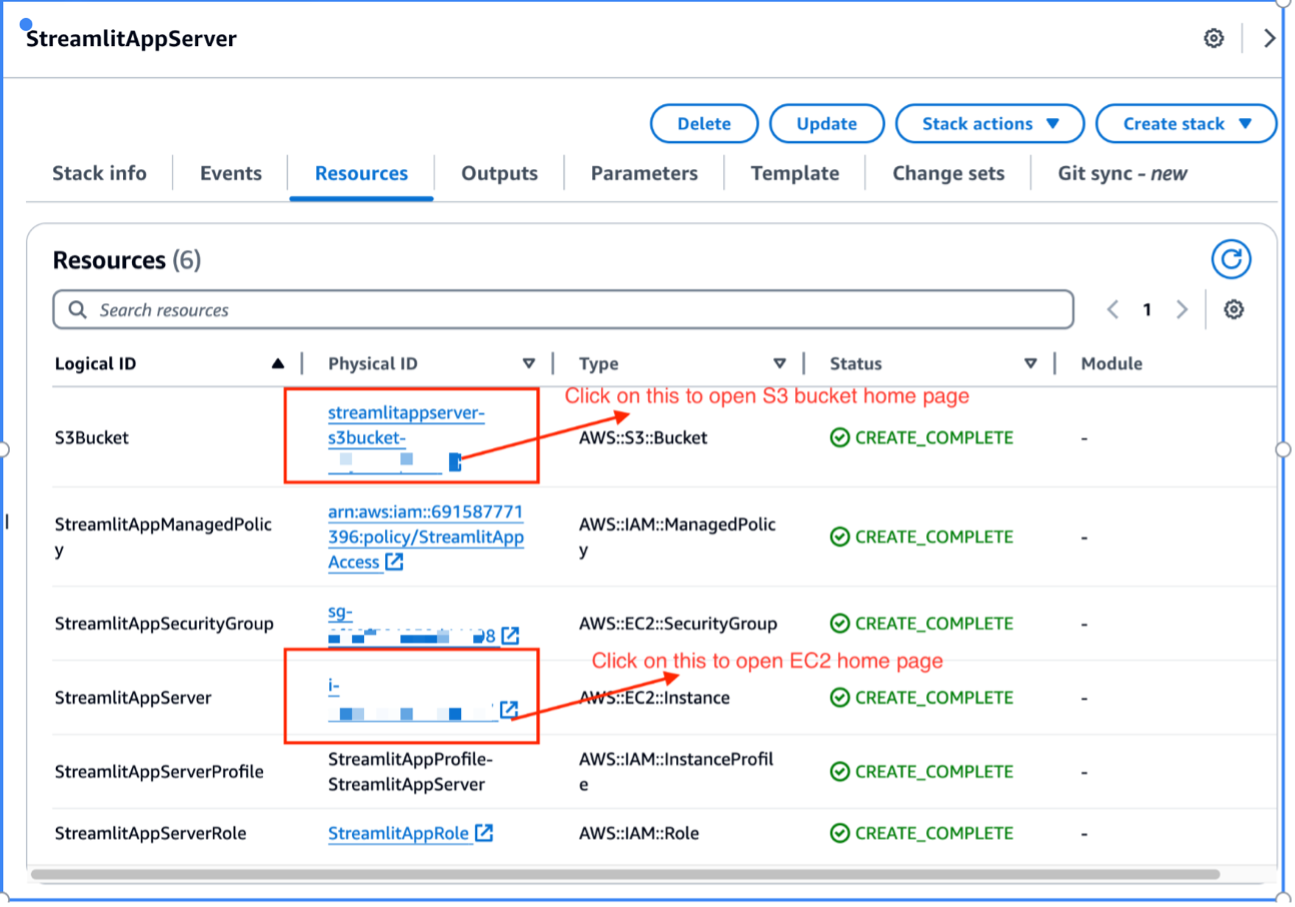Click external link icon in StreamlitAppSecurityGroup row
This screenshot has width=1295, height=907.
510,636
